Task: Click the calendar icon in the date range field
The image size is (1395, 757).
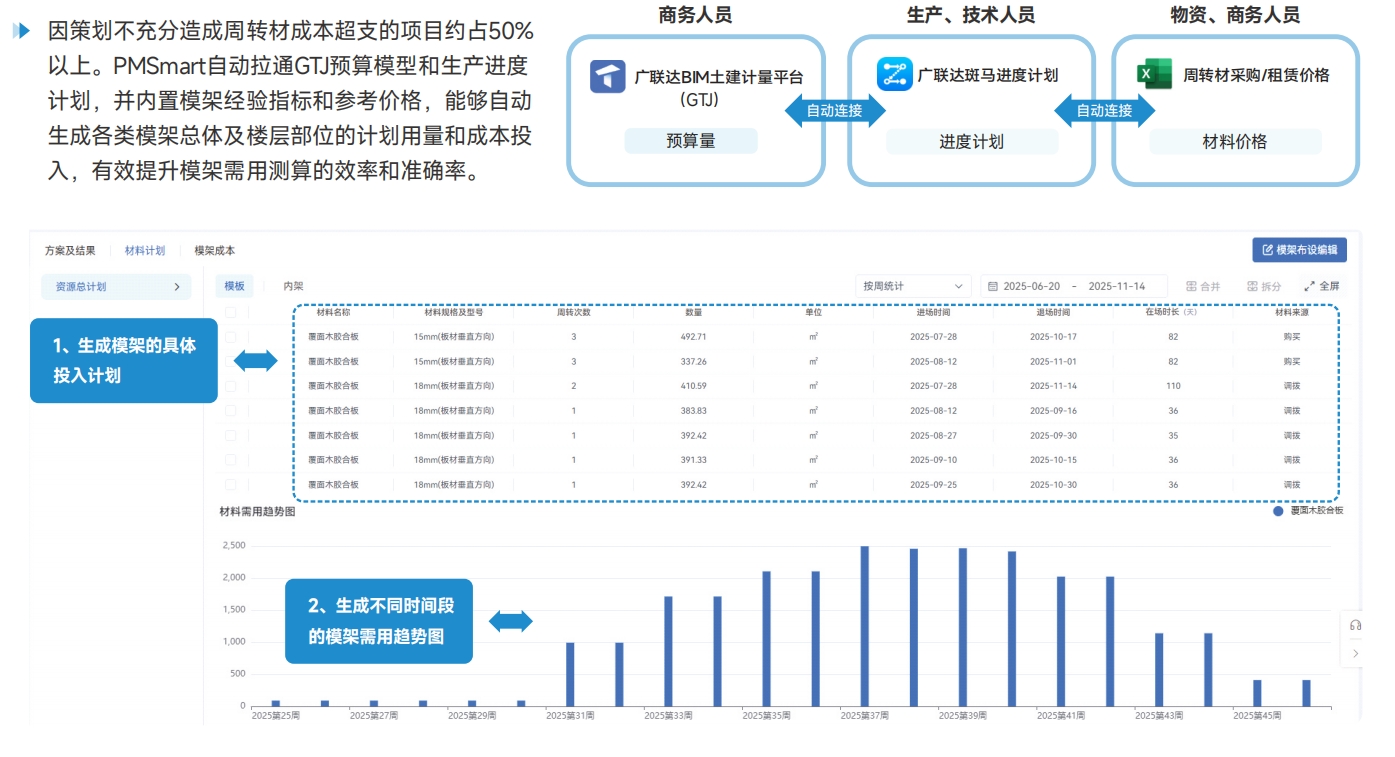Action: click(x=992, y=286)
